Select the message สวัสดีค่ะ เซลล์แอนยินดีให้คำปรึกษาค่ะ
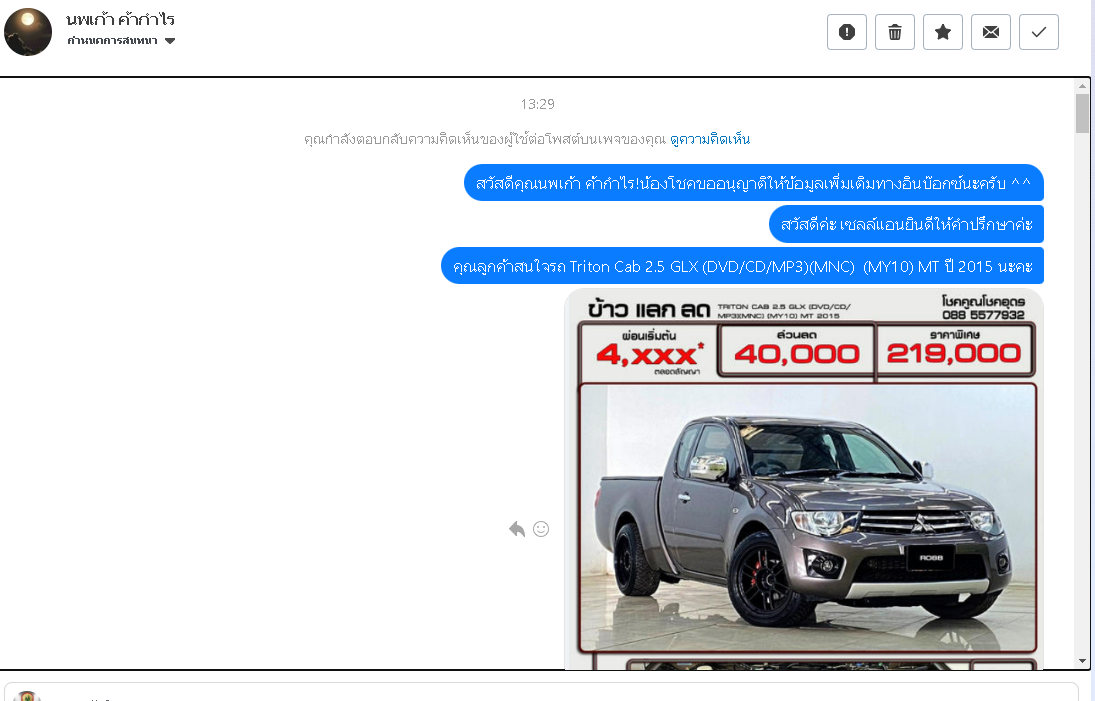Image resolution: width=1095 pixels, height=701 pixels. coord(906,225)
